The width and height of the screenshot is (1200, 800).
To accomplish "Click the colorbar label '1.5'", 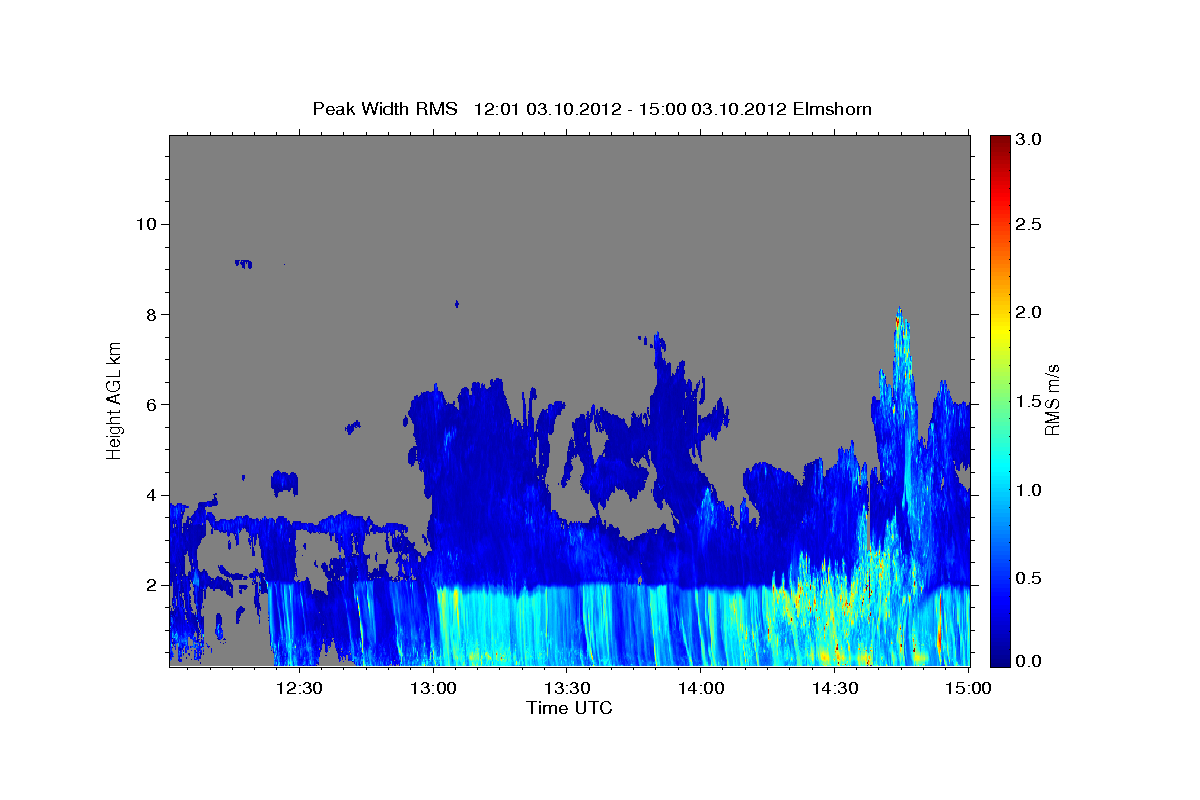I will click(x=1029, y=401).
